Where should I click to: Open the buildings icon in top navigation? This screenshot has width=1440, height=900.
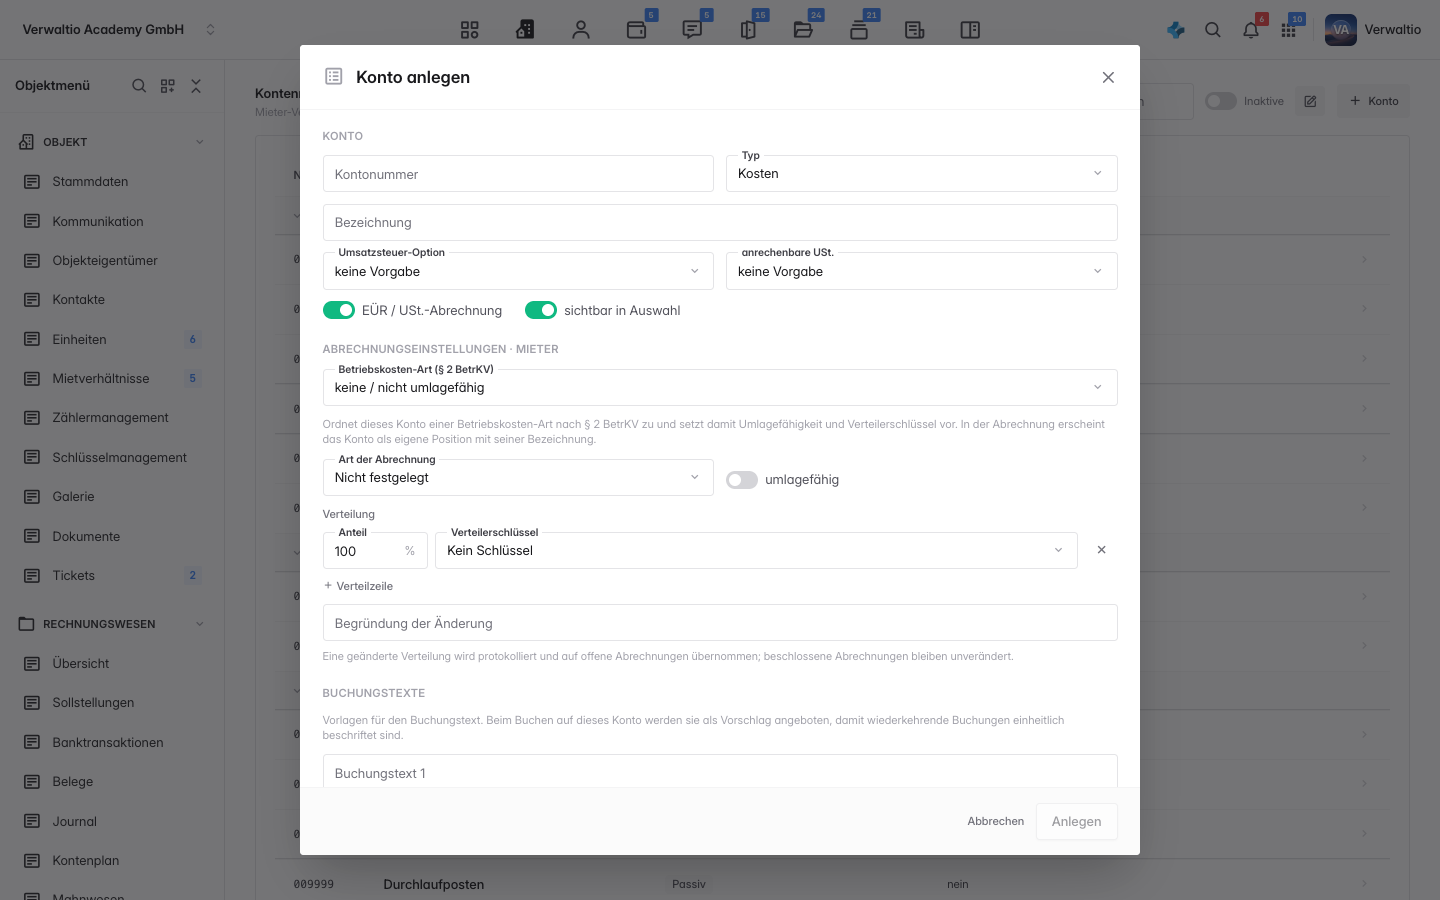(525, 30)
